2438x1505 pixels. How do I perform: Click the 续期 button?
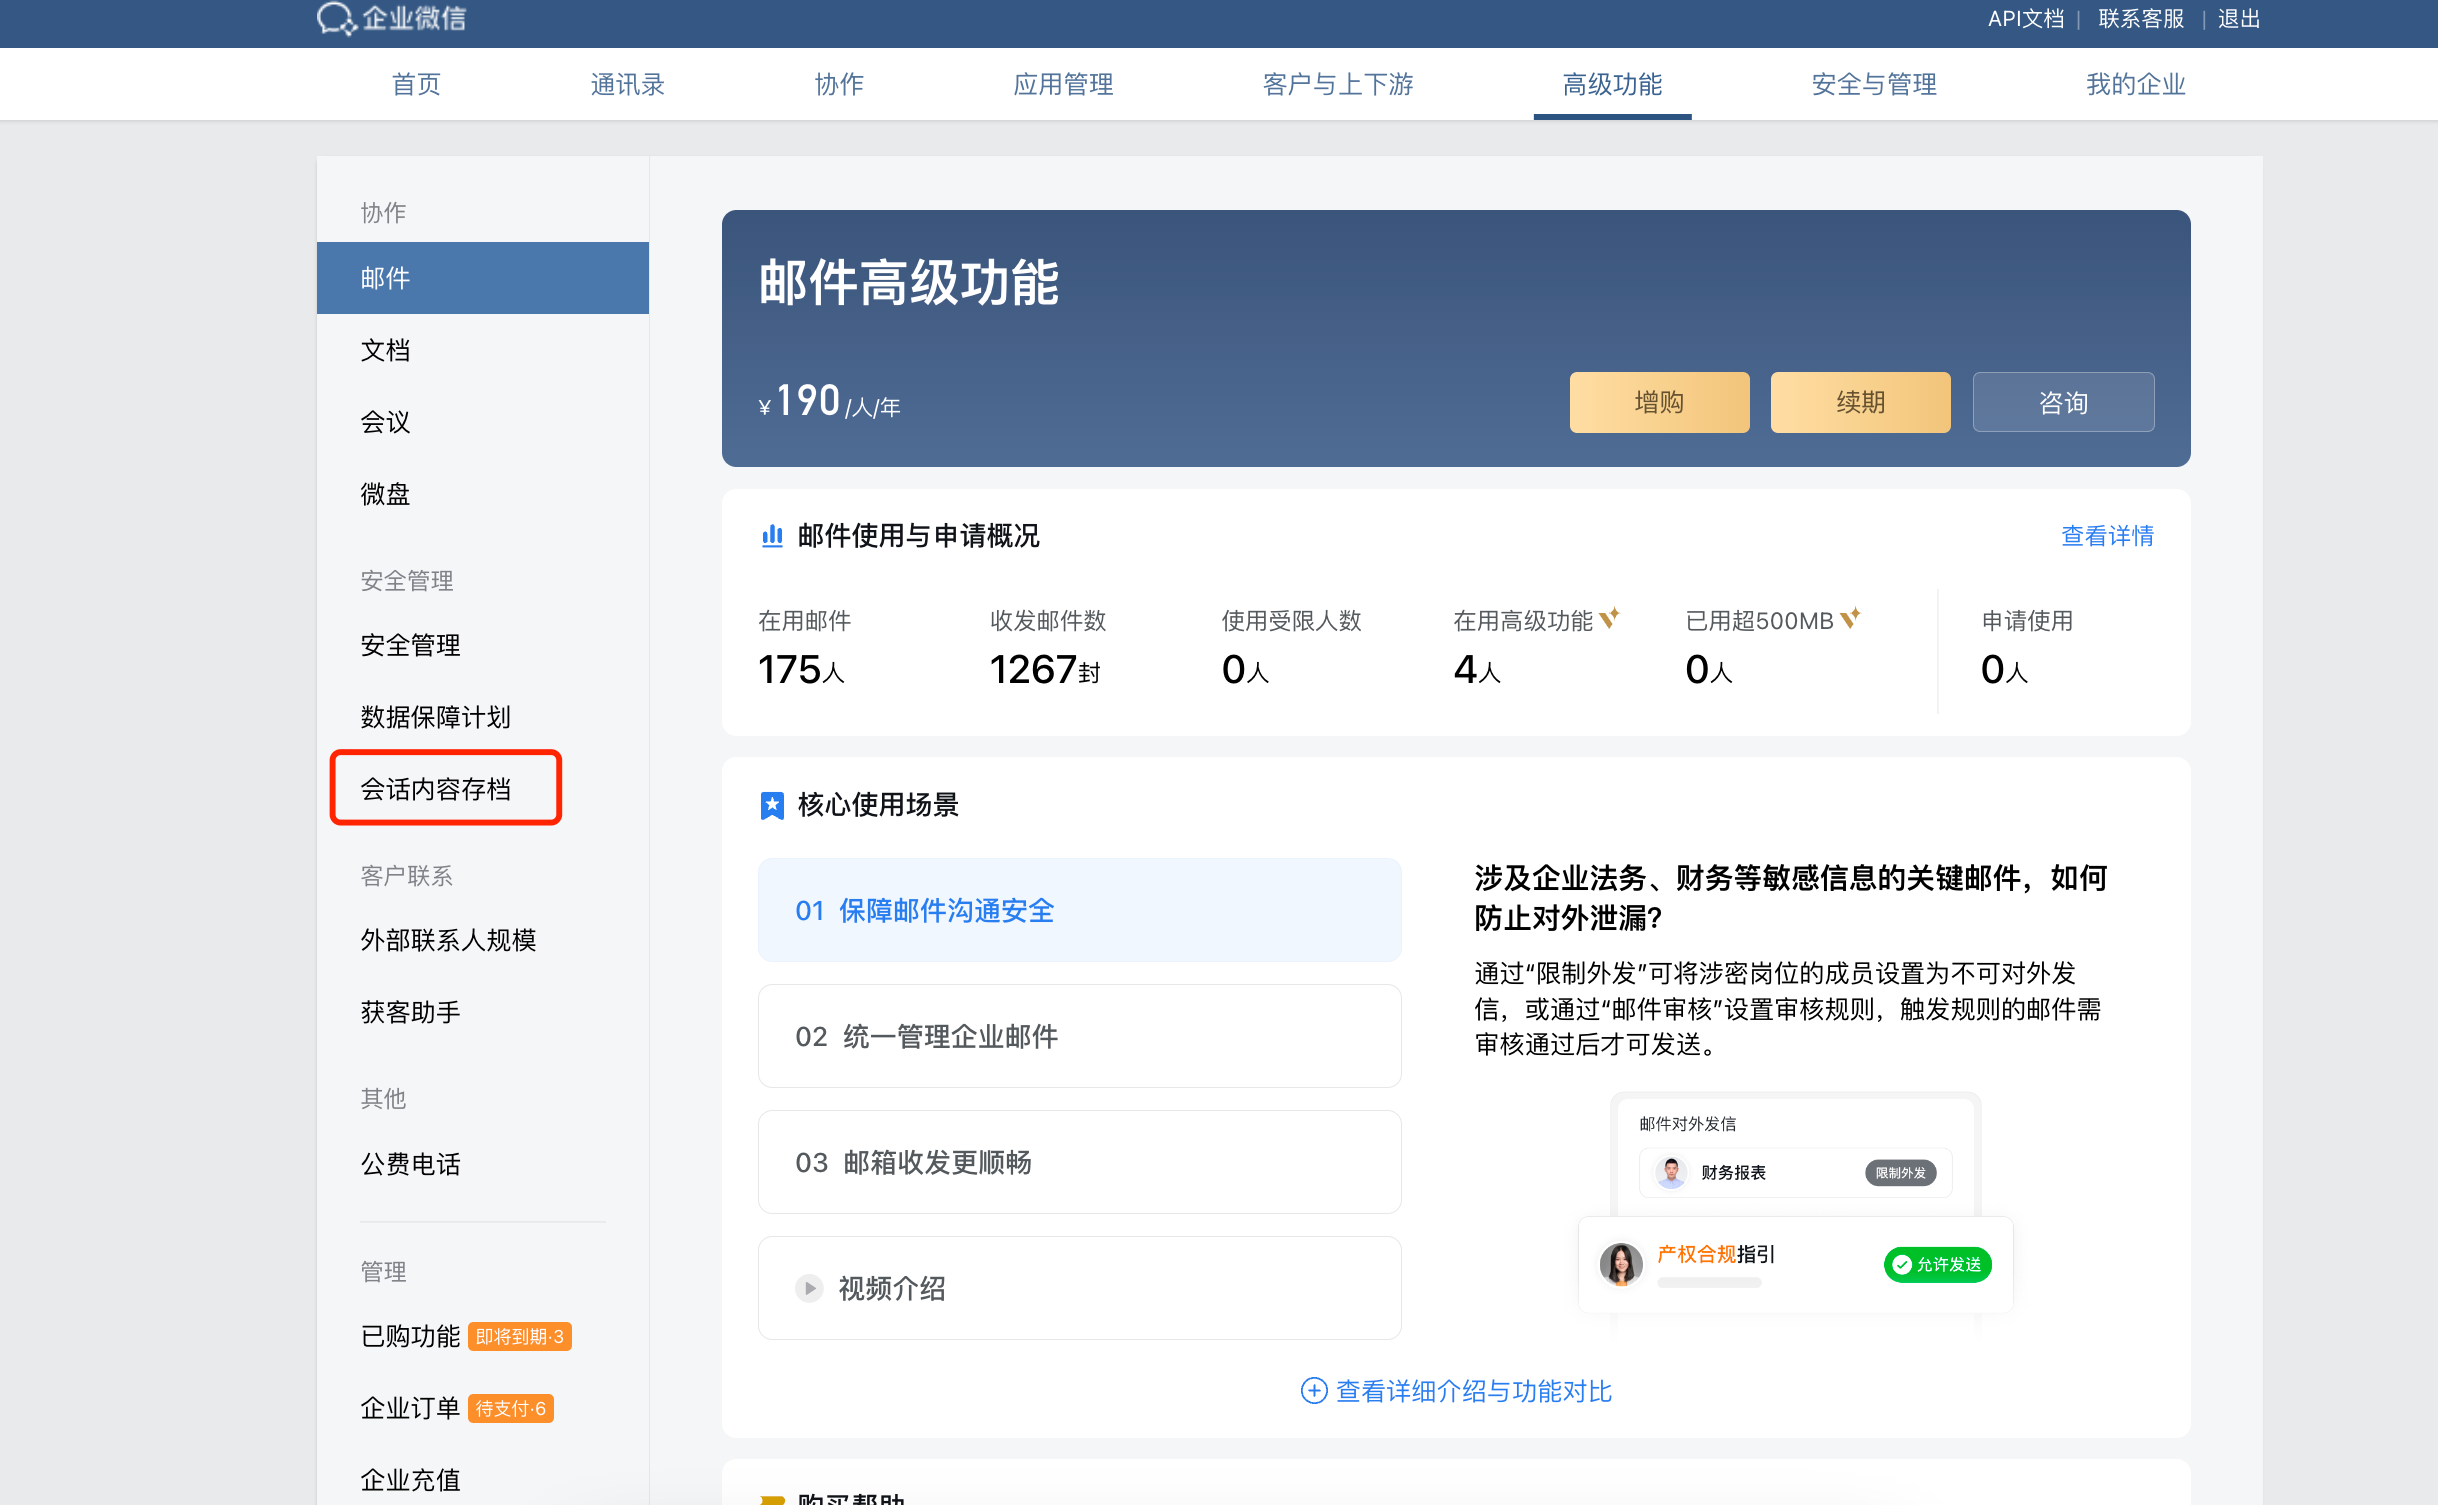[x=1860, y=402]
